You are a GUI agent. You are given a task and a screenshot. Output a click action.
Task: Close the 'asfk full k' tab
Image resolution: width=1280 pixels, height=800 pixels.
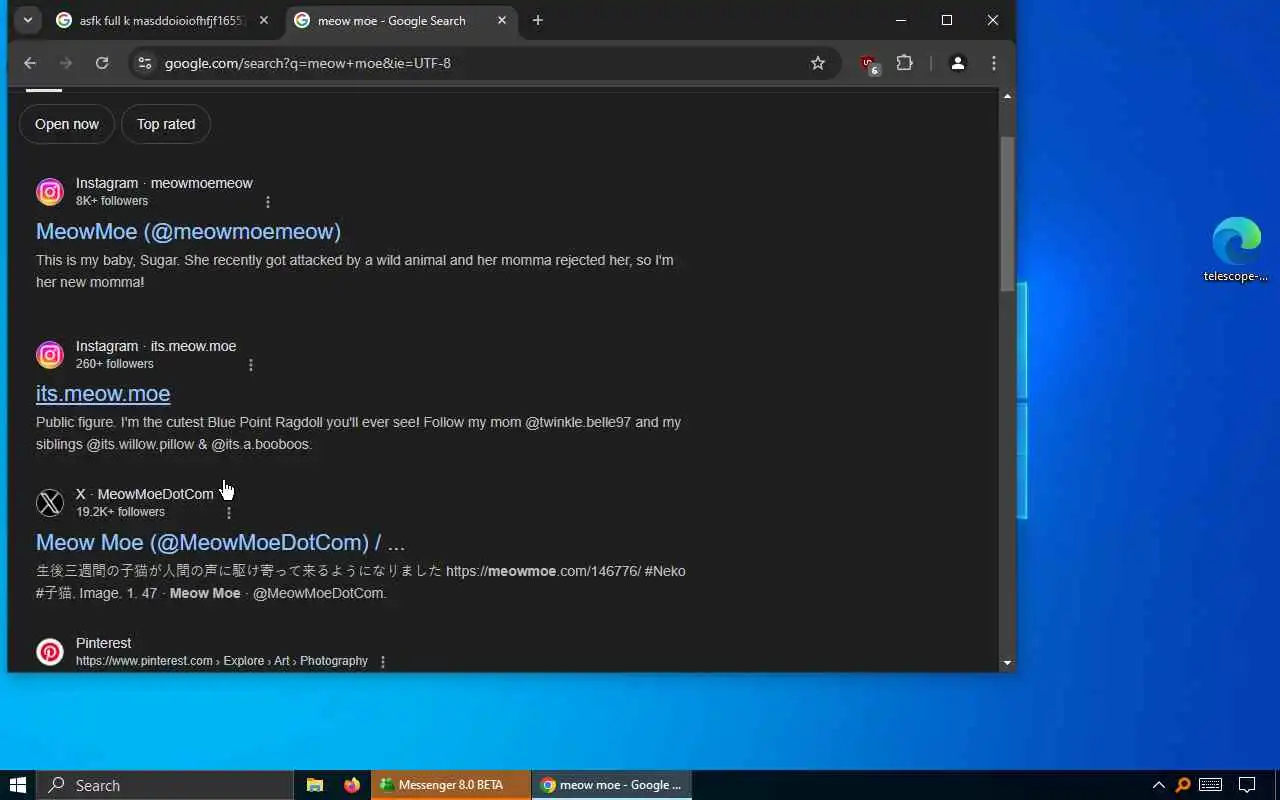264,21
